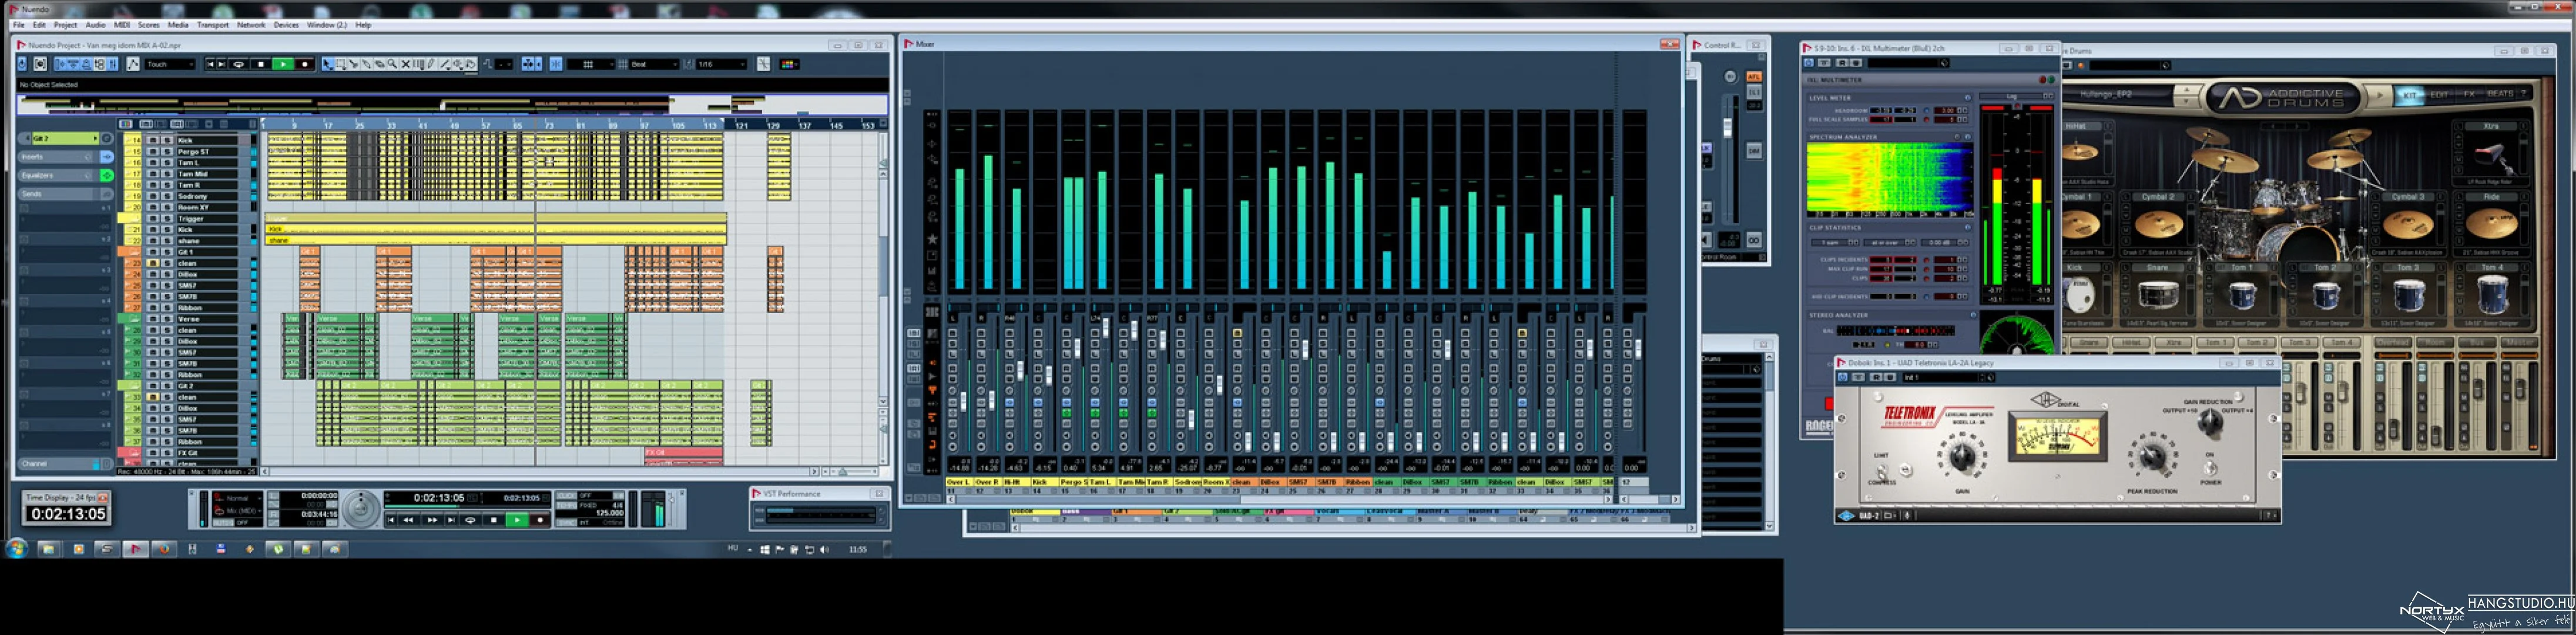Switch to the KIT tab in Addictive Drums
The height and width of the screenshot is (635, 2576).
tap(2409, 95)
